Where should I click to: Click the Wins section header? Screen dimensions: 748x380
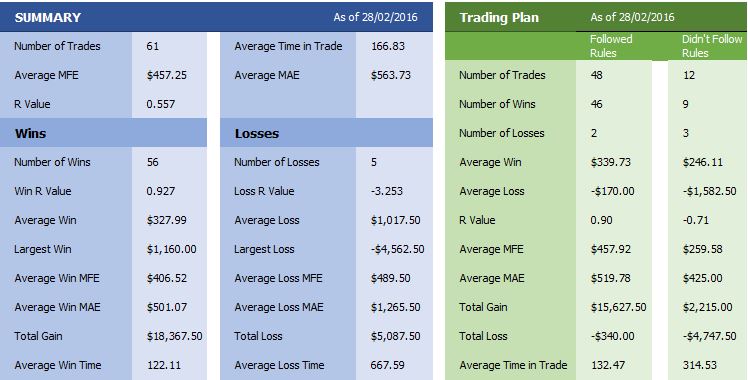coord(30,133)
